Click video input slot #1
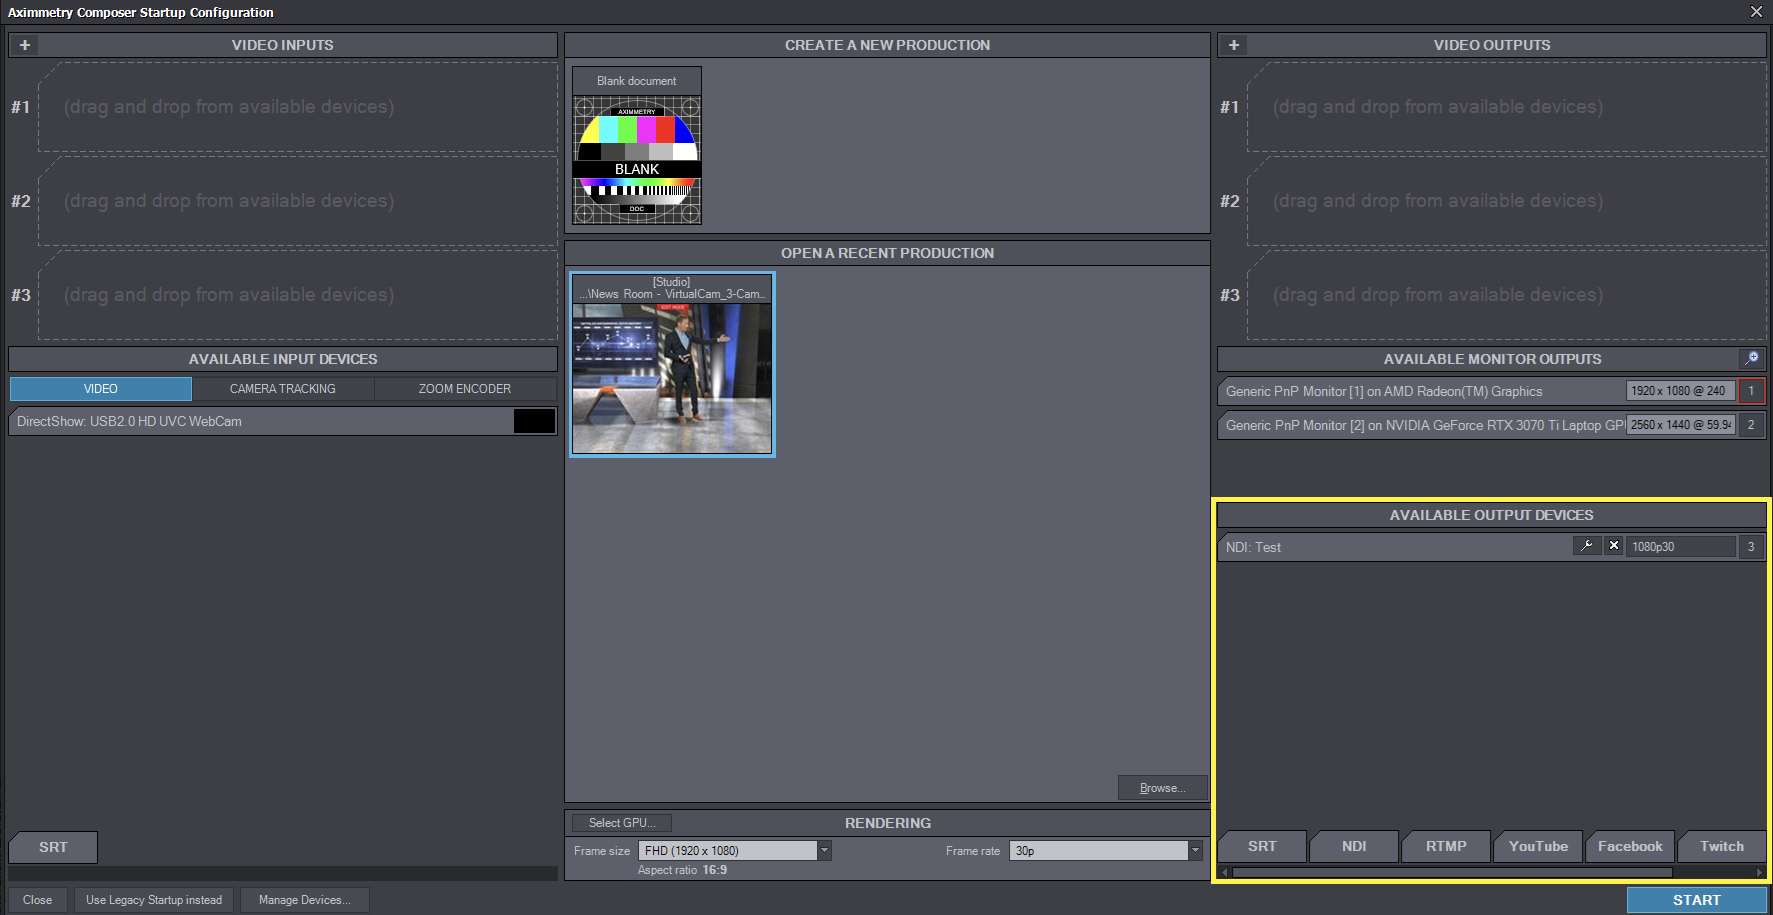The height and width of the screenshot is (915, 1773). [x=297, y=107]
